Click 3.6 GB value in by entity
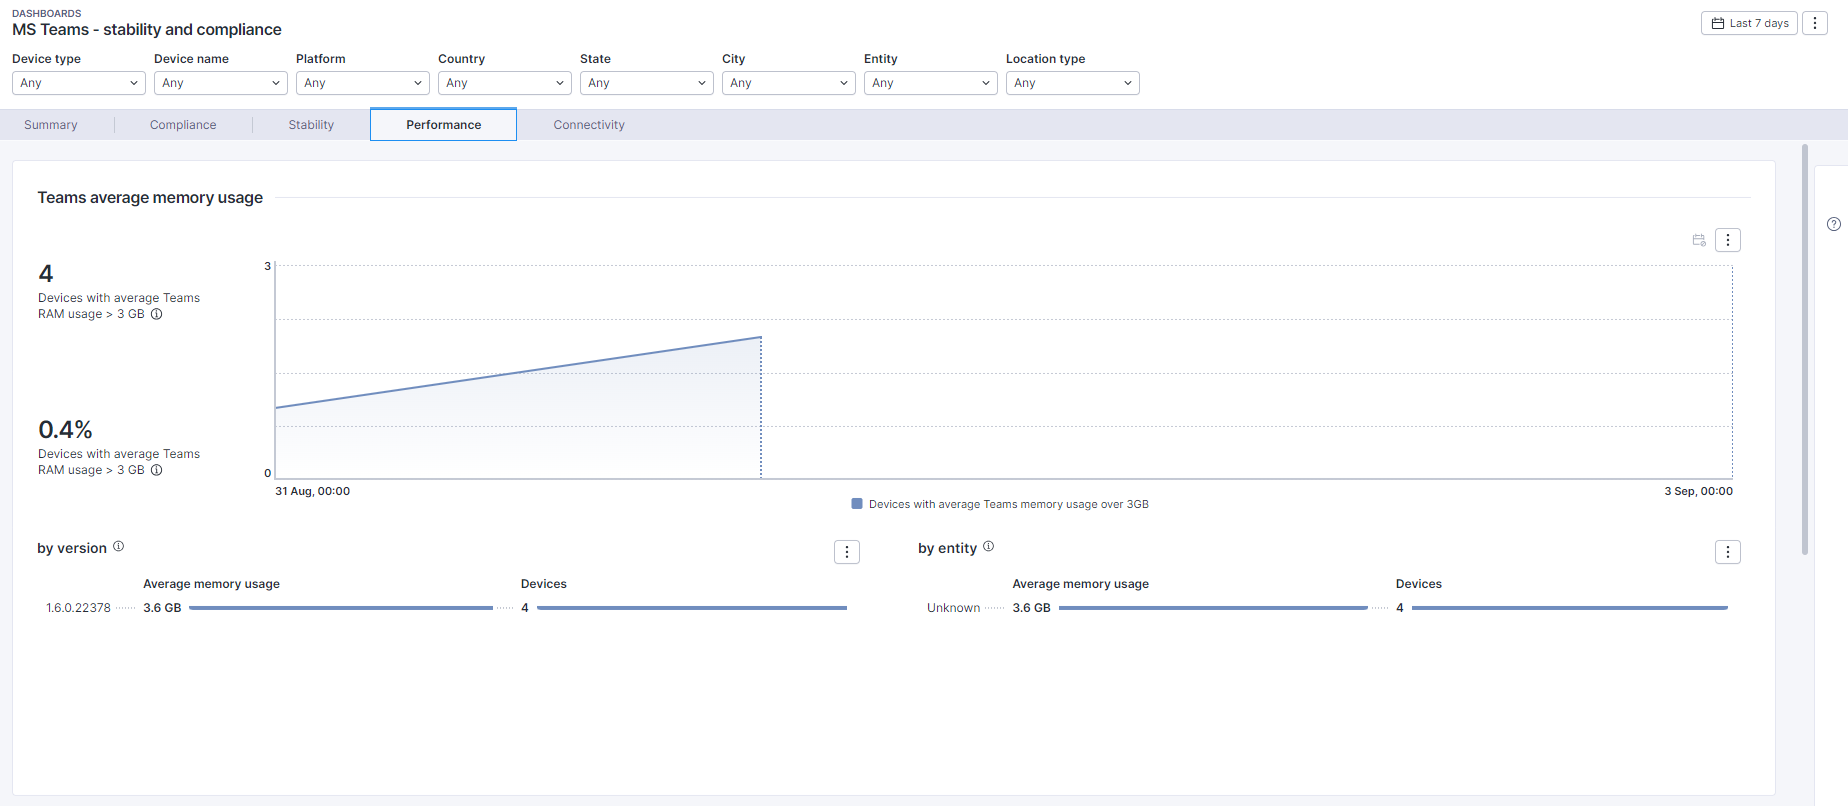 (1031, 608)
